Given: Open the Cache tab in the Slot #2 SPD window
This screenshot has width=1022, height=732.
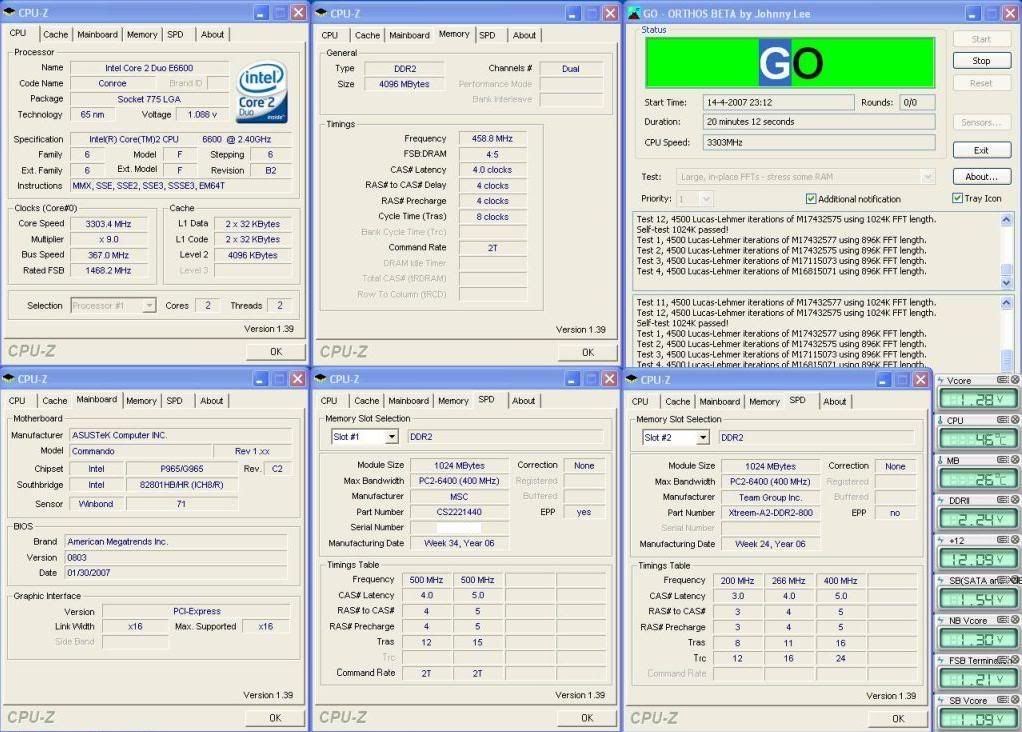Looking at the screenshot, I should click(678, 402).
